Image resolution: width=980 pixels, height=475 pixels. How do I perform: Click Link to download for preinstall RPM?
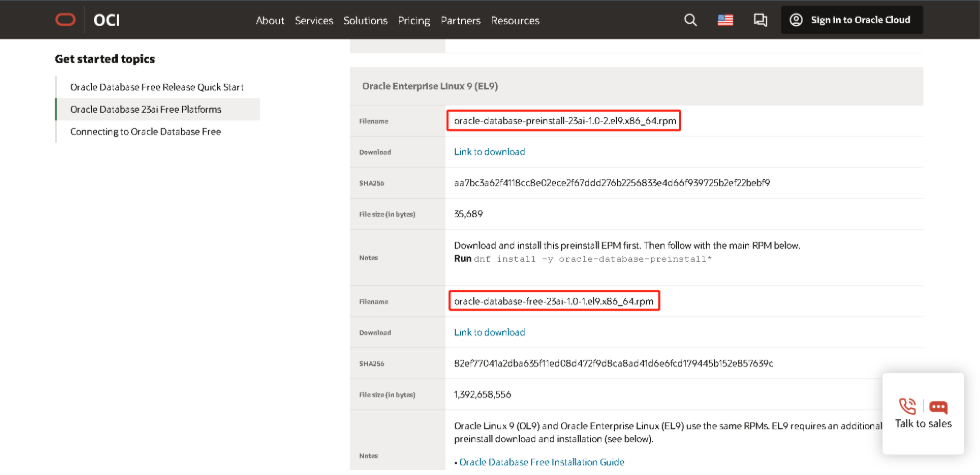click(x=489, y=152)
